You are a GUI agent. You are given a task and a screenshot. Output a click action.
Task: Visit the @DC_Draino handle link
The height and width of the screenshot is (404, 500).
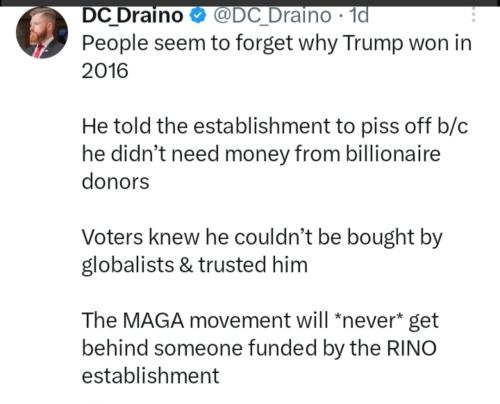(272, 15)
